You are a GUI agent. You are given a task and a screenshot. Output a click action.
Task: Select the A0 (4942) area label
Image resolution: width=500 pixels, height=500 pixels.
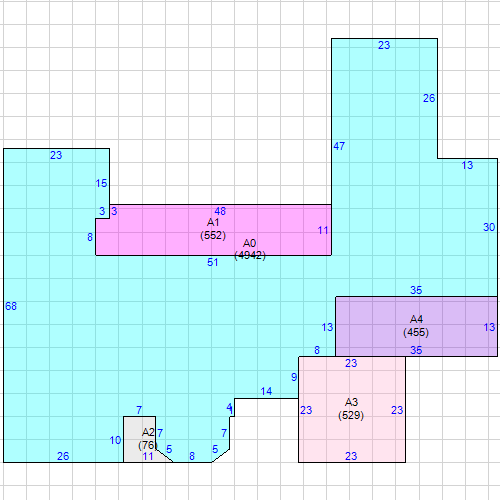point(250,249)
